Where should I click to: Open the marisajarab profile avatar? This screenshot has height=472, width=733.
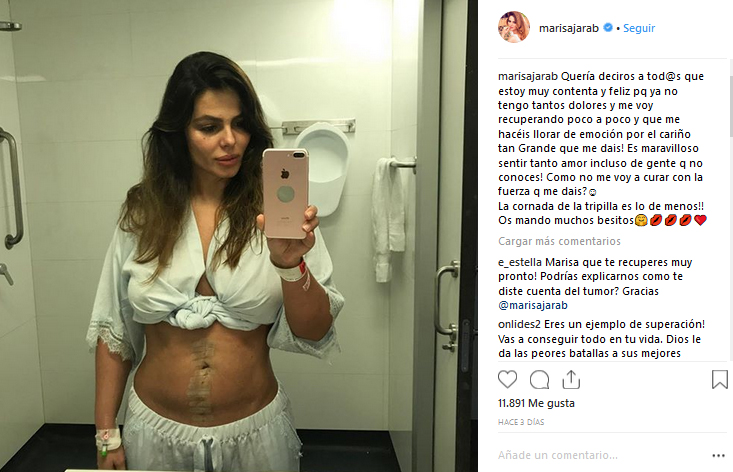514,27
